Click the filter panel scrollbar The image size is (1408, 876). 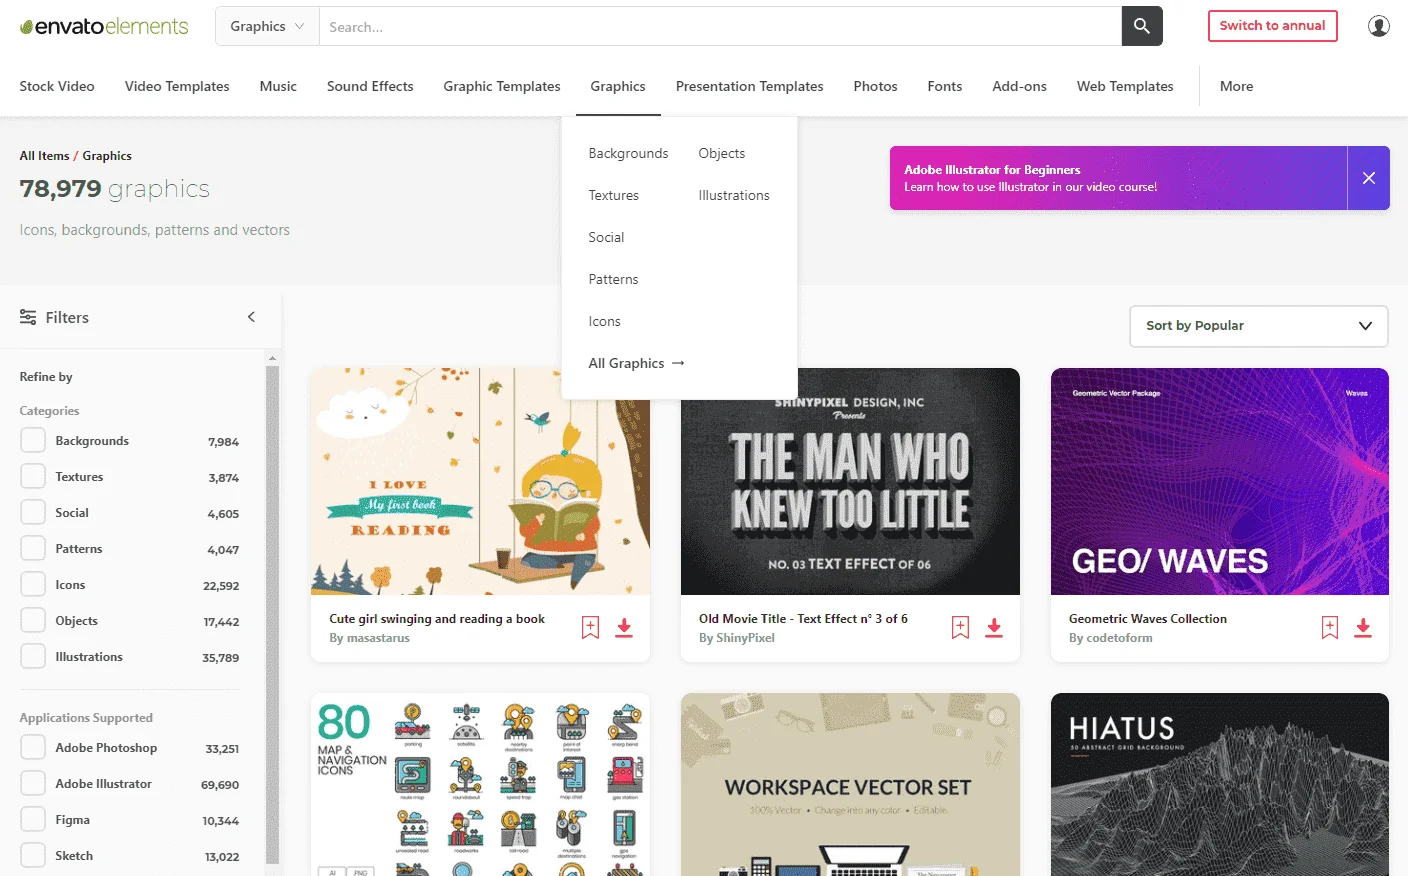(x=272, y=614)
